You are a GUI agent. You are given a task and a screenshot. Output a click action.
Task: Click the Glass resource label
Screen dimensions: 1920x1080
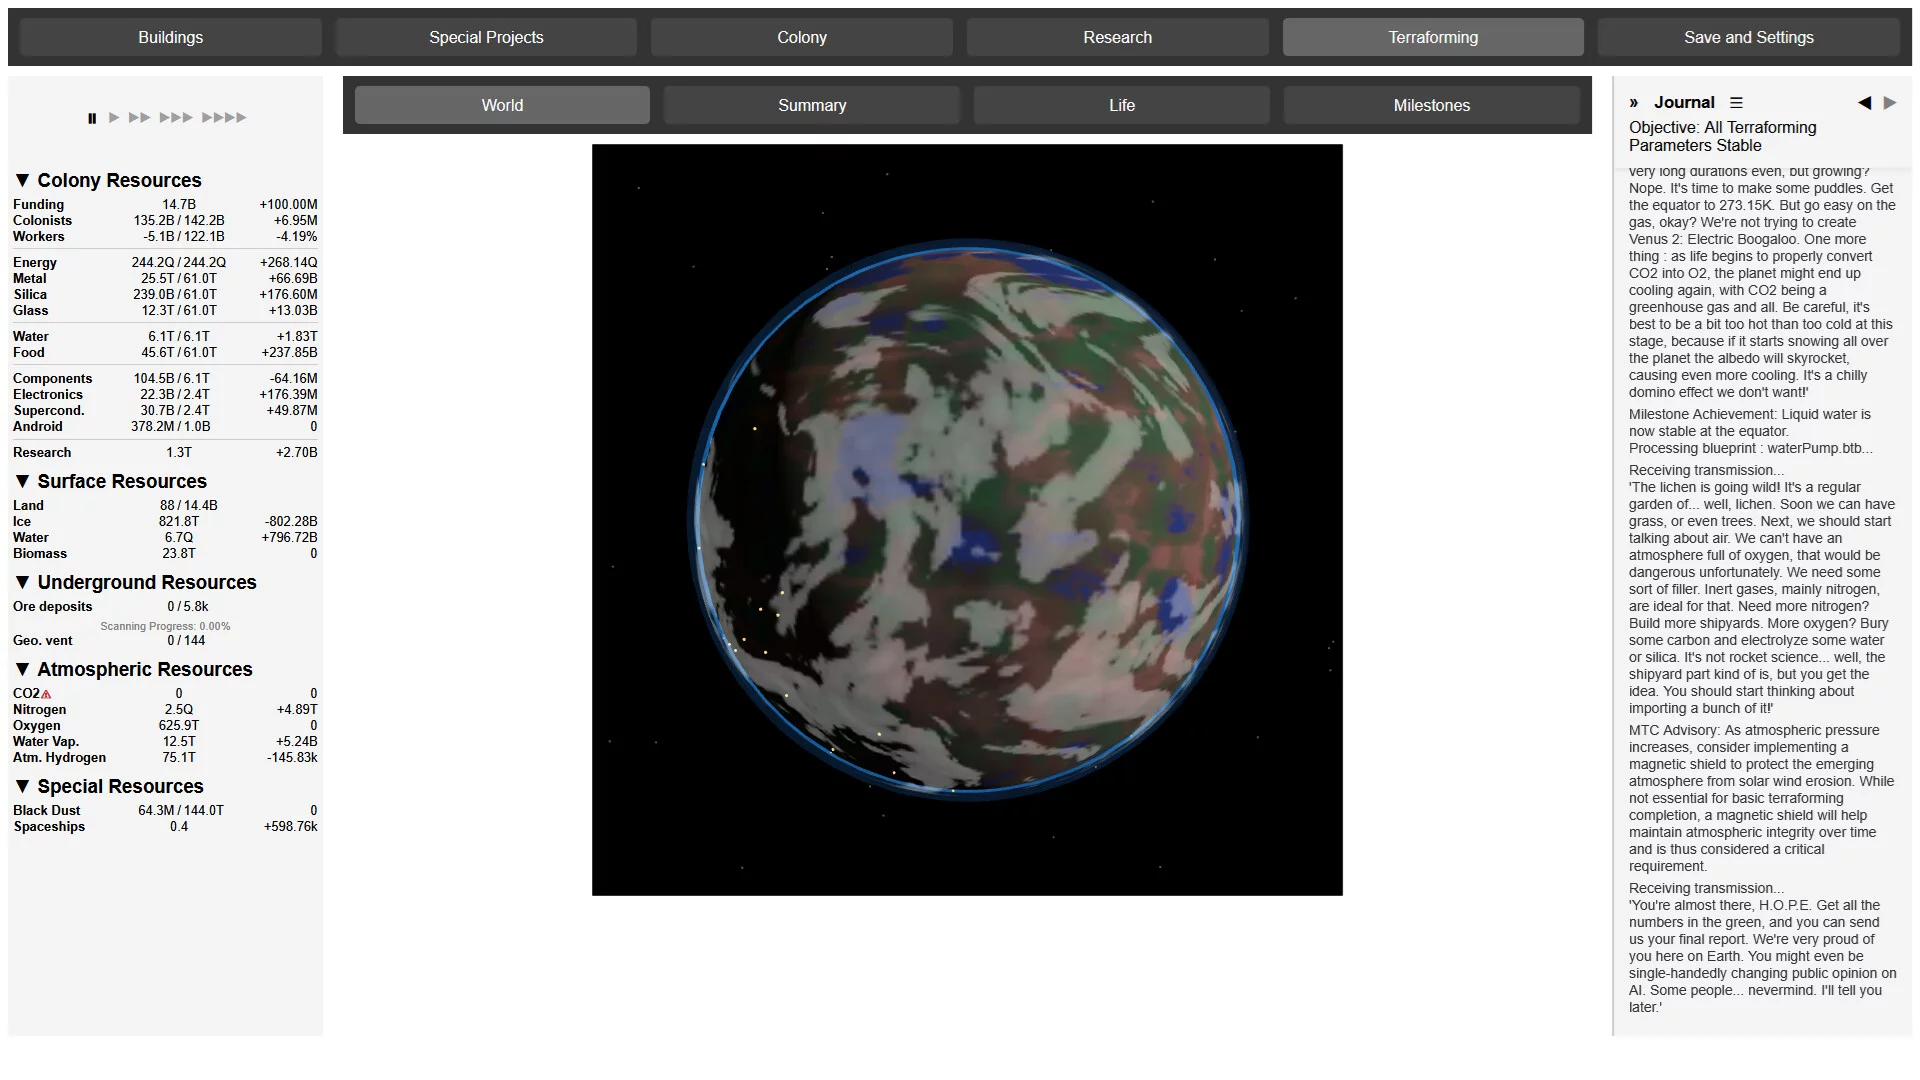(30, 310)
